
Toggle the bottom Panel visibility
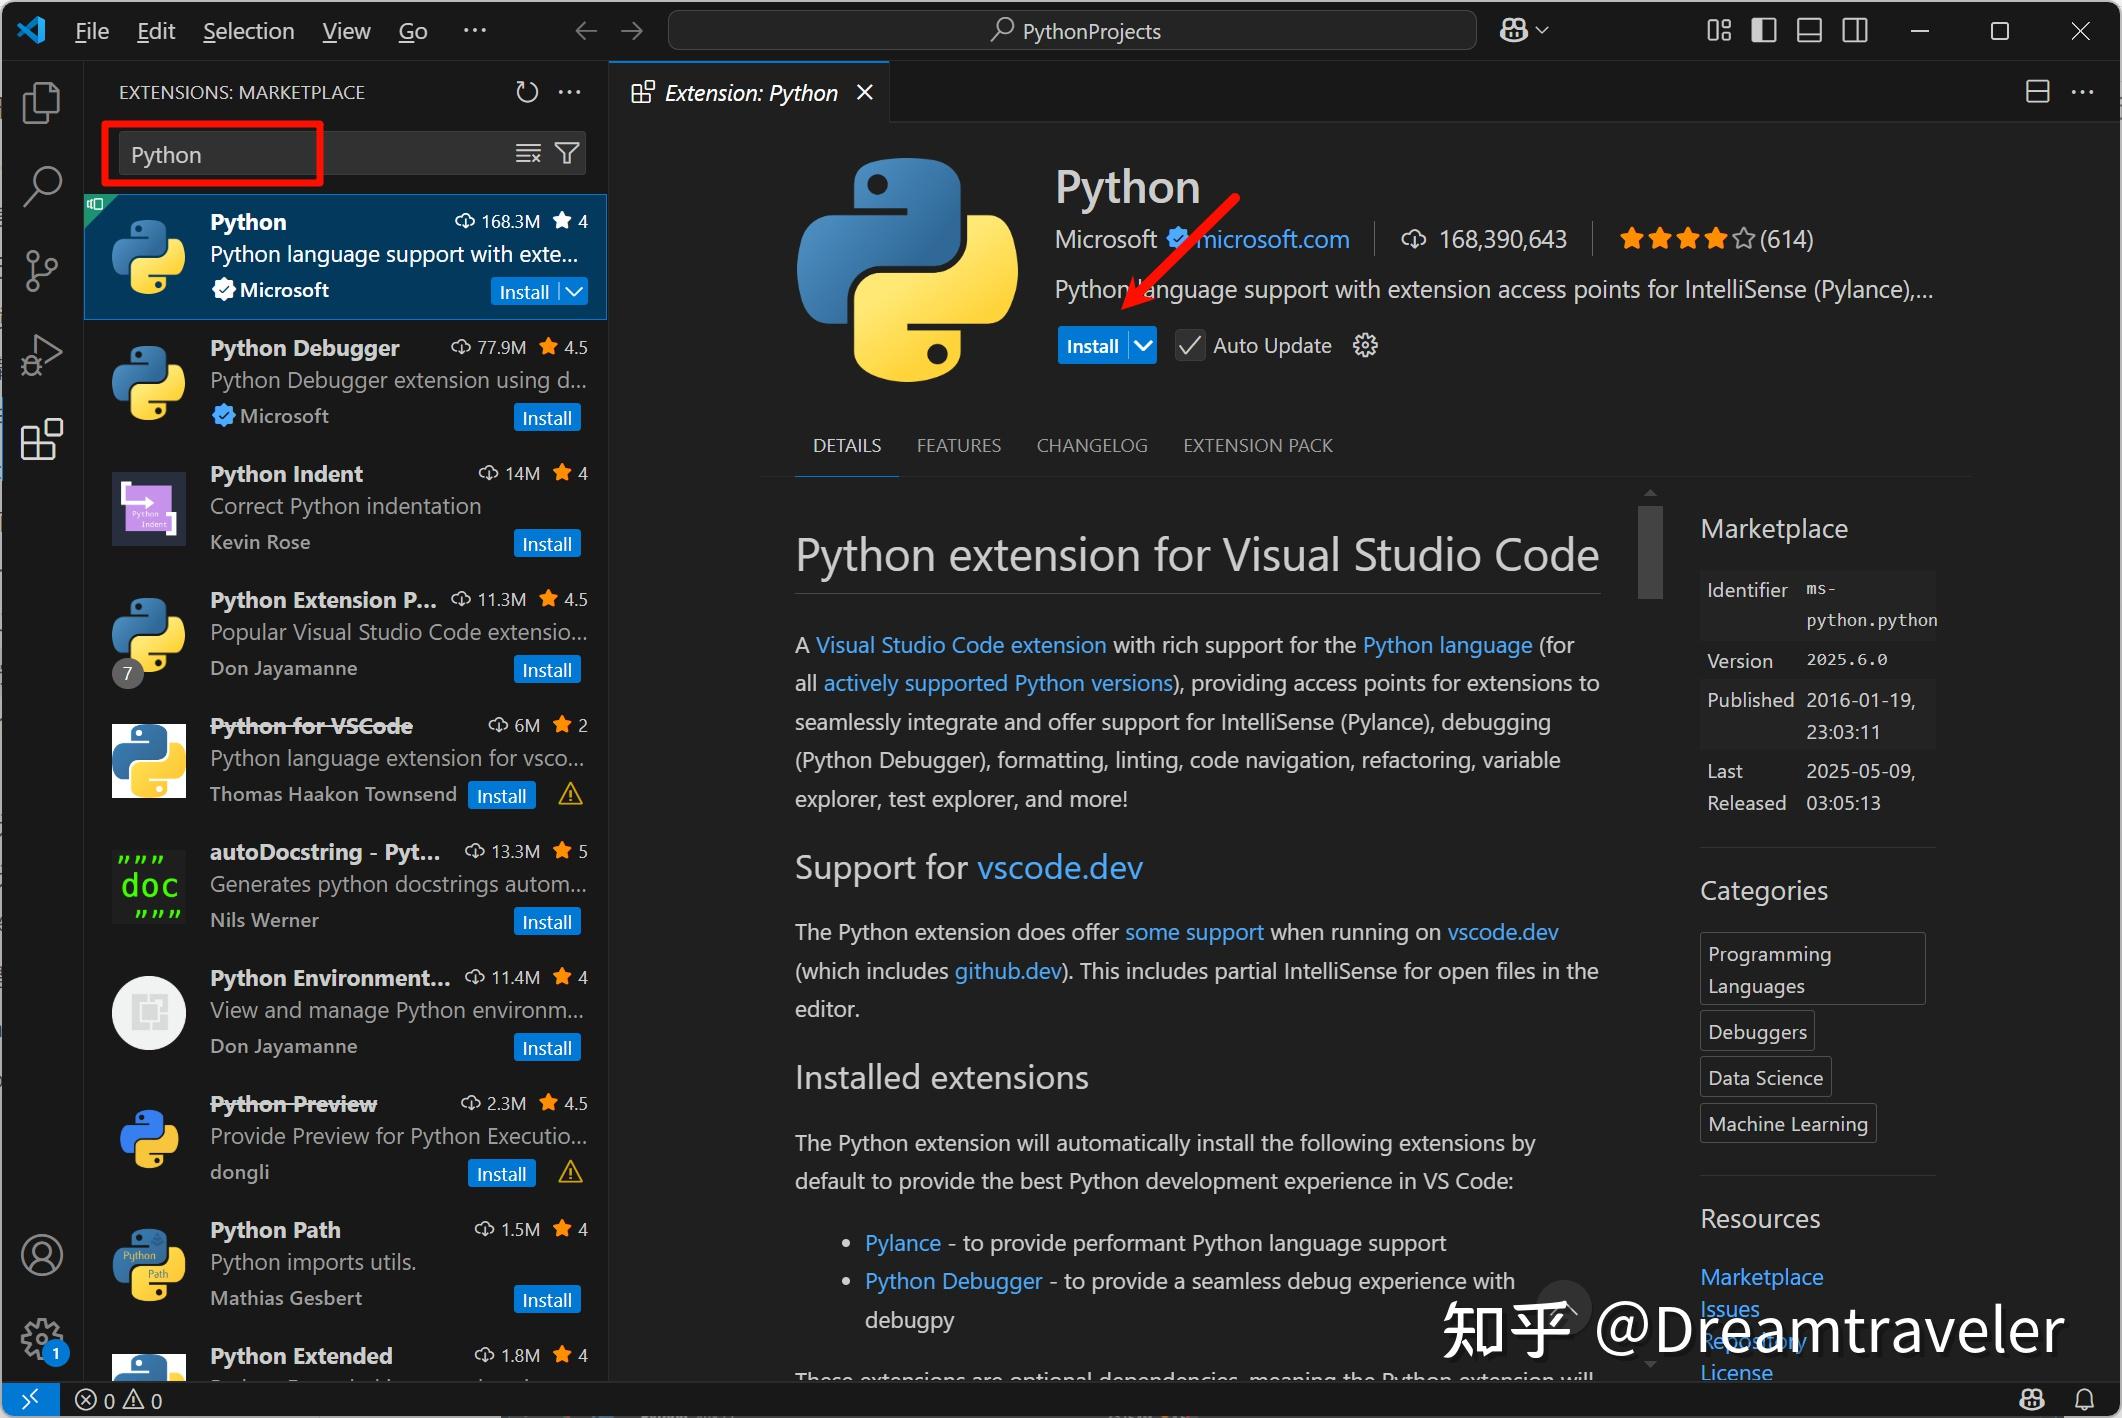coord(1808,30)
